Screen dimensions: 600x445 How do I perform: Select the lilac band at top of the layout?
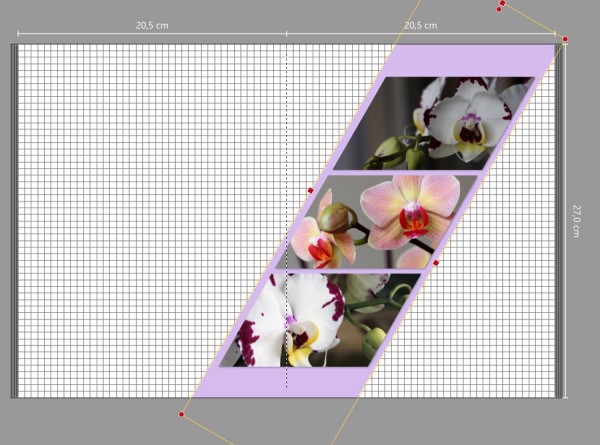(470, 60)
